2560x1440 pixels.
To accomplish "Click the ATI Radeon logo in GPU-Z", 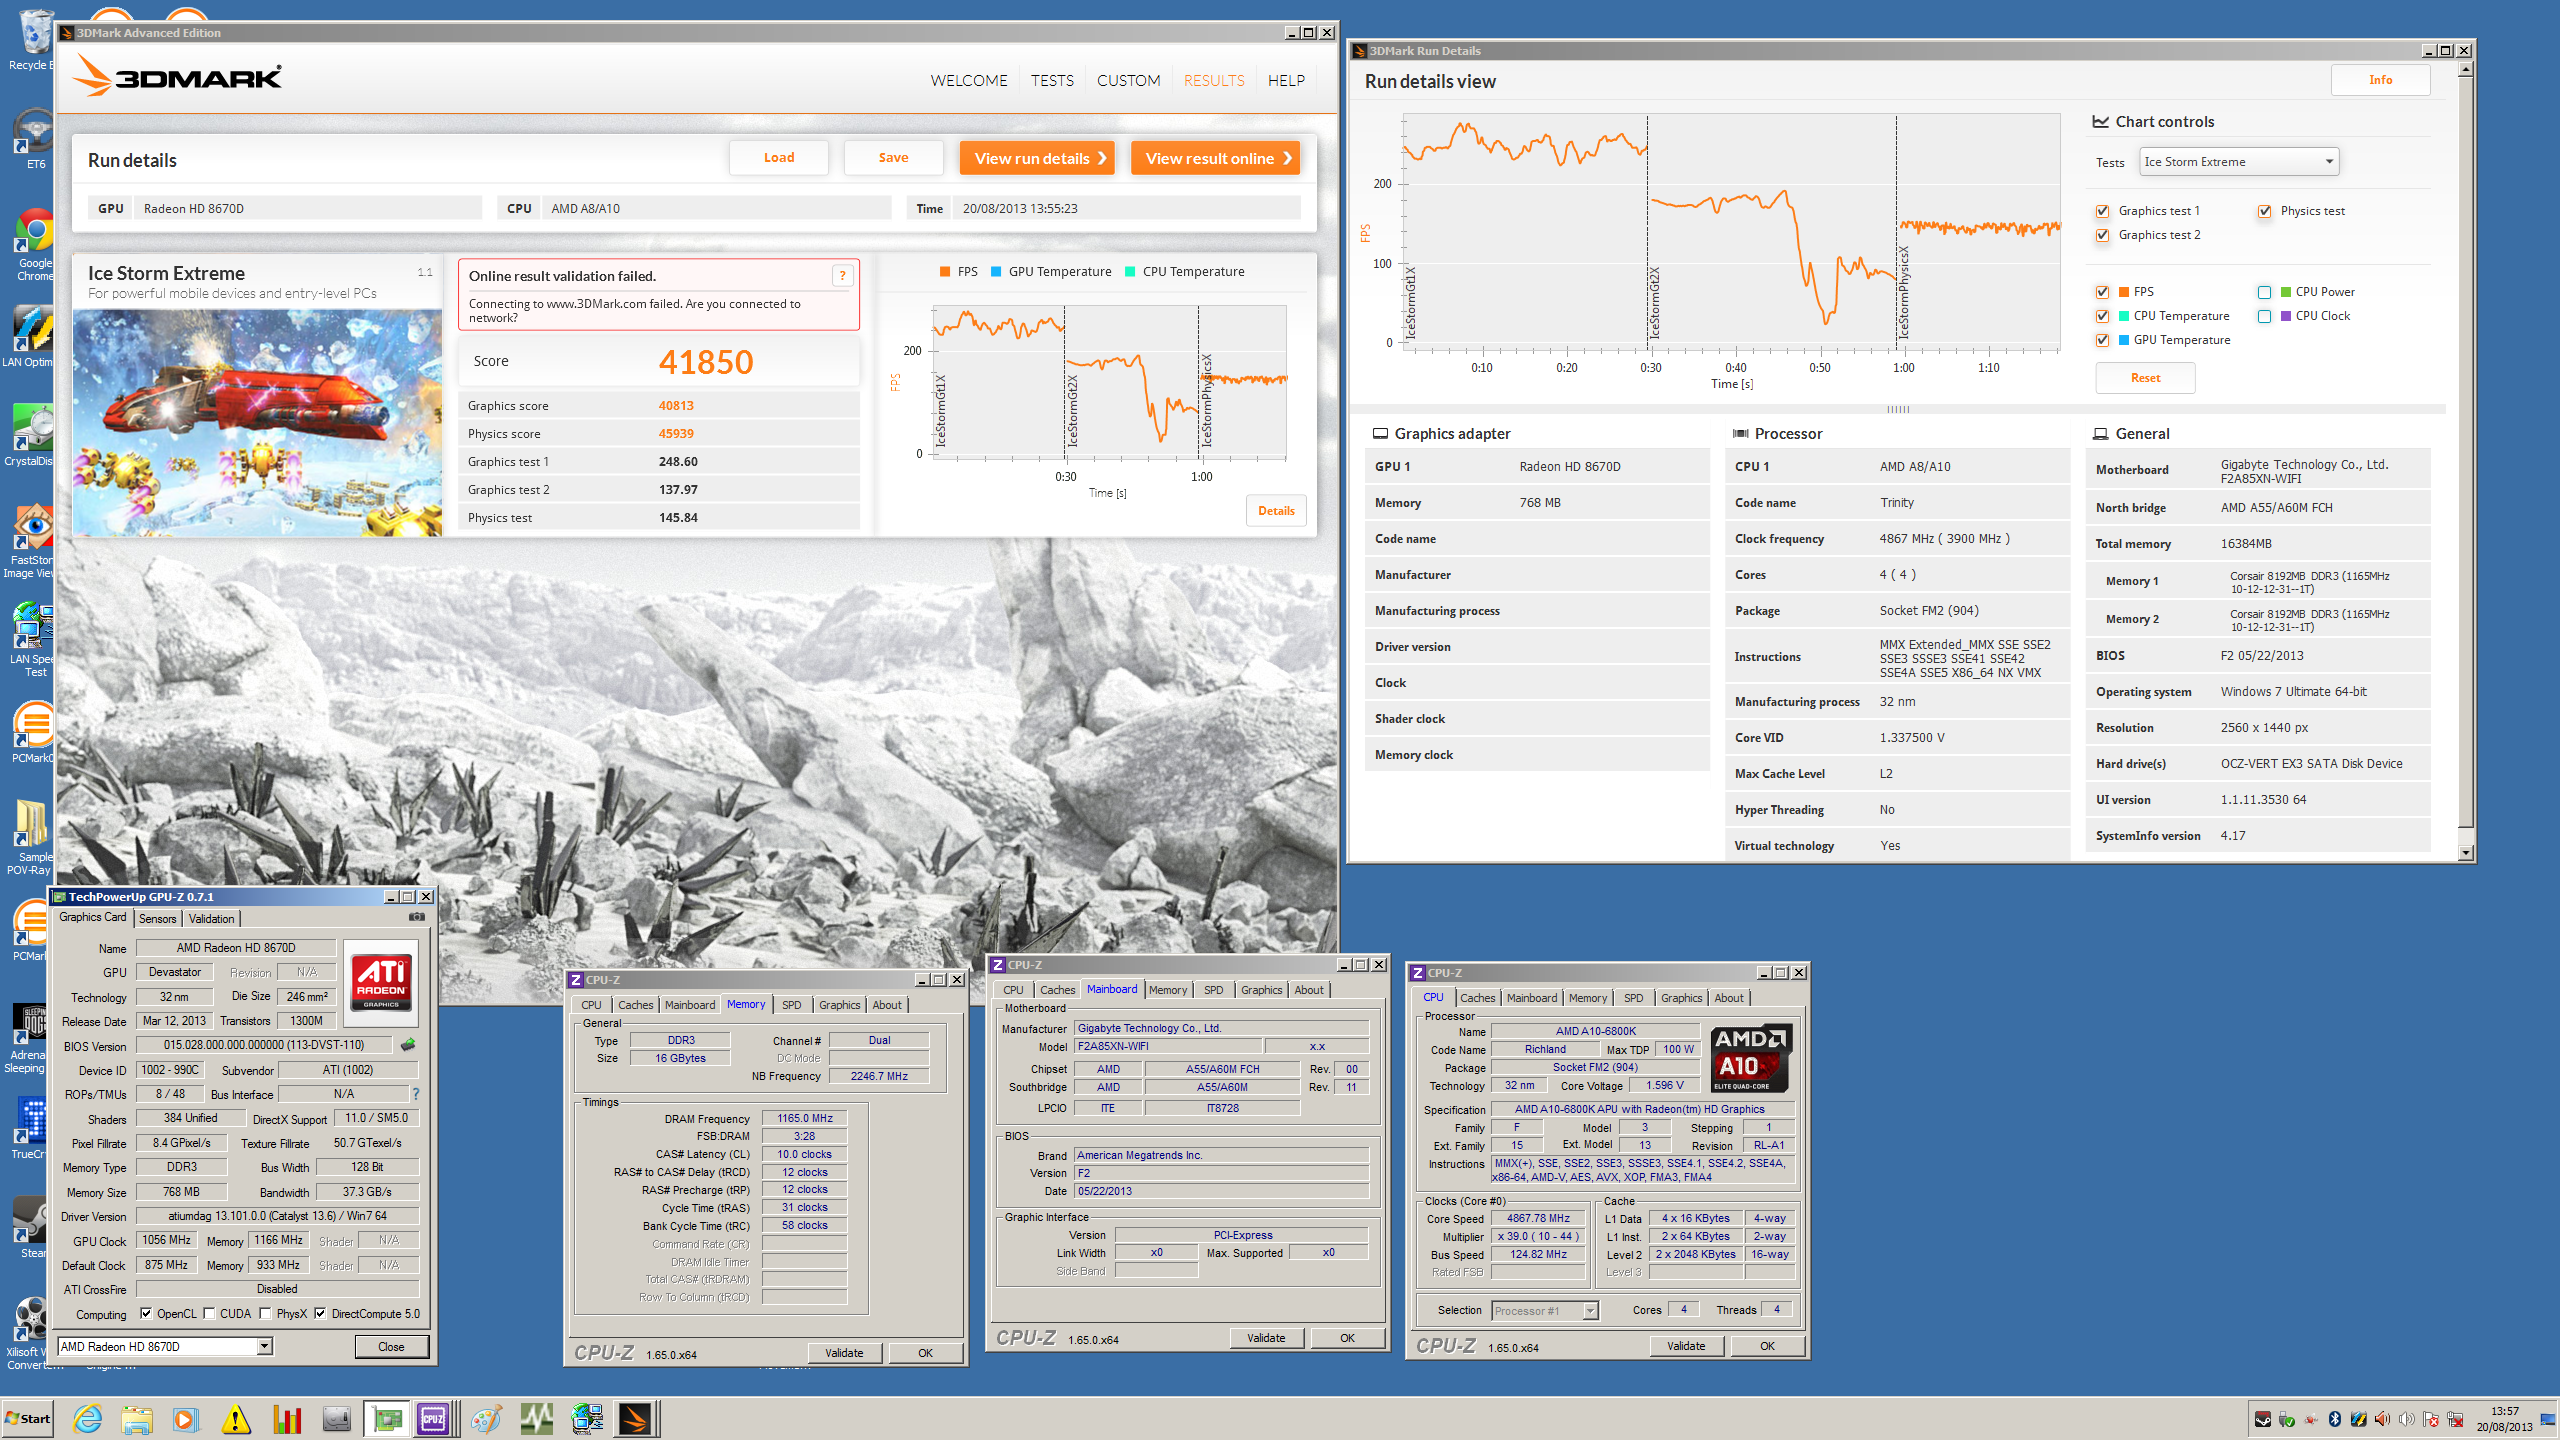I will click(x=381, y=982).
